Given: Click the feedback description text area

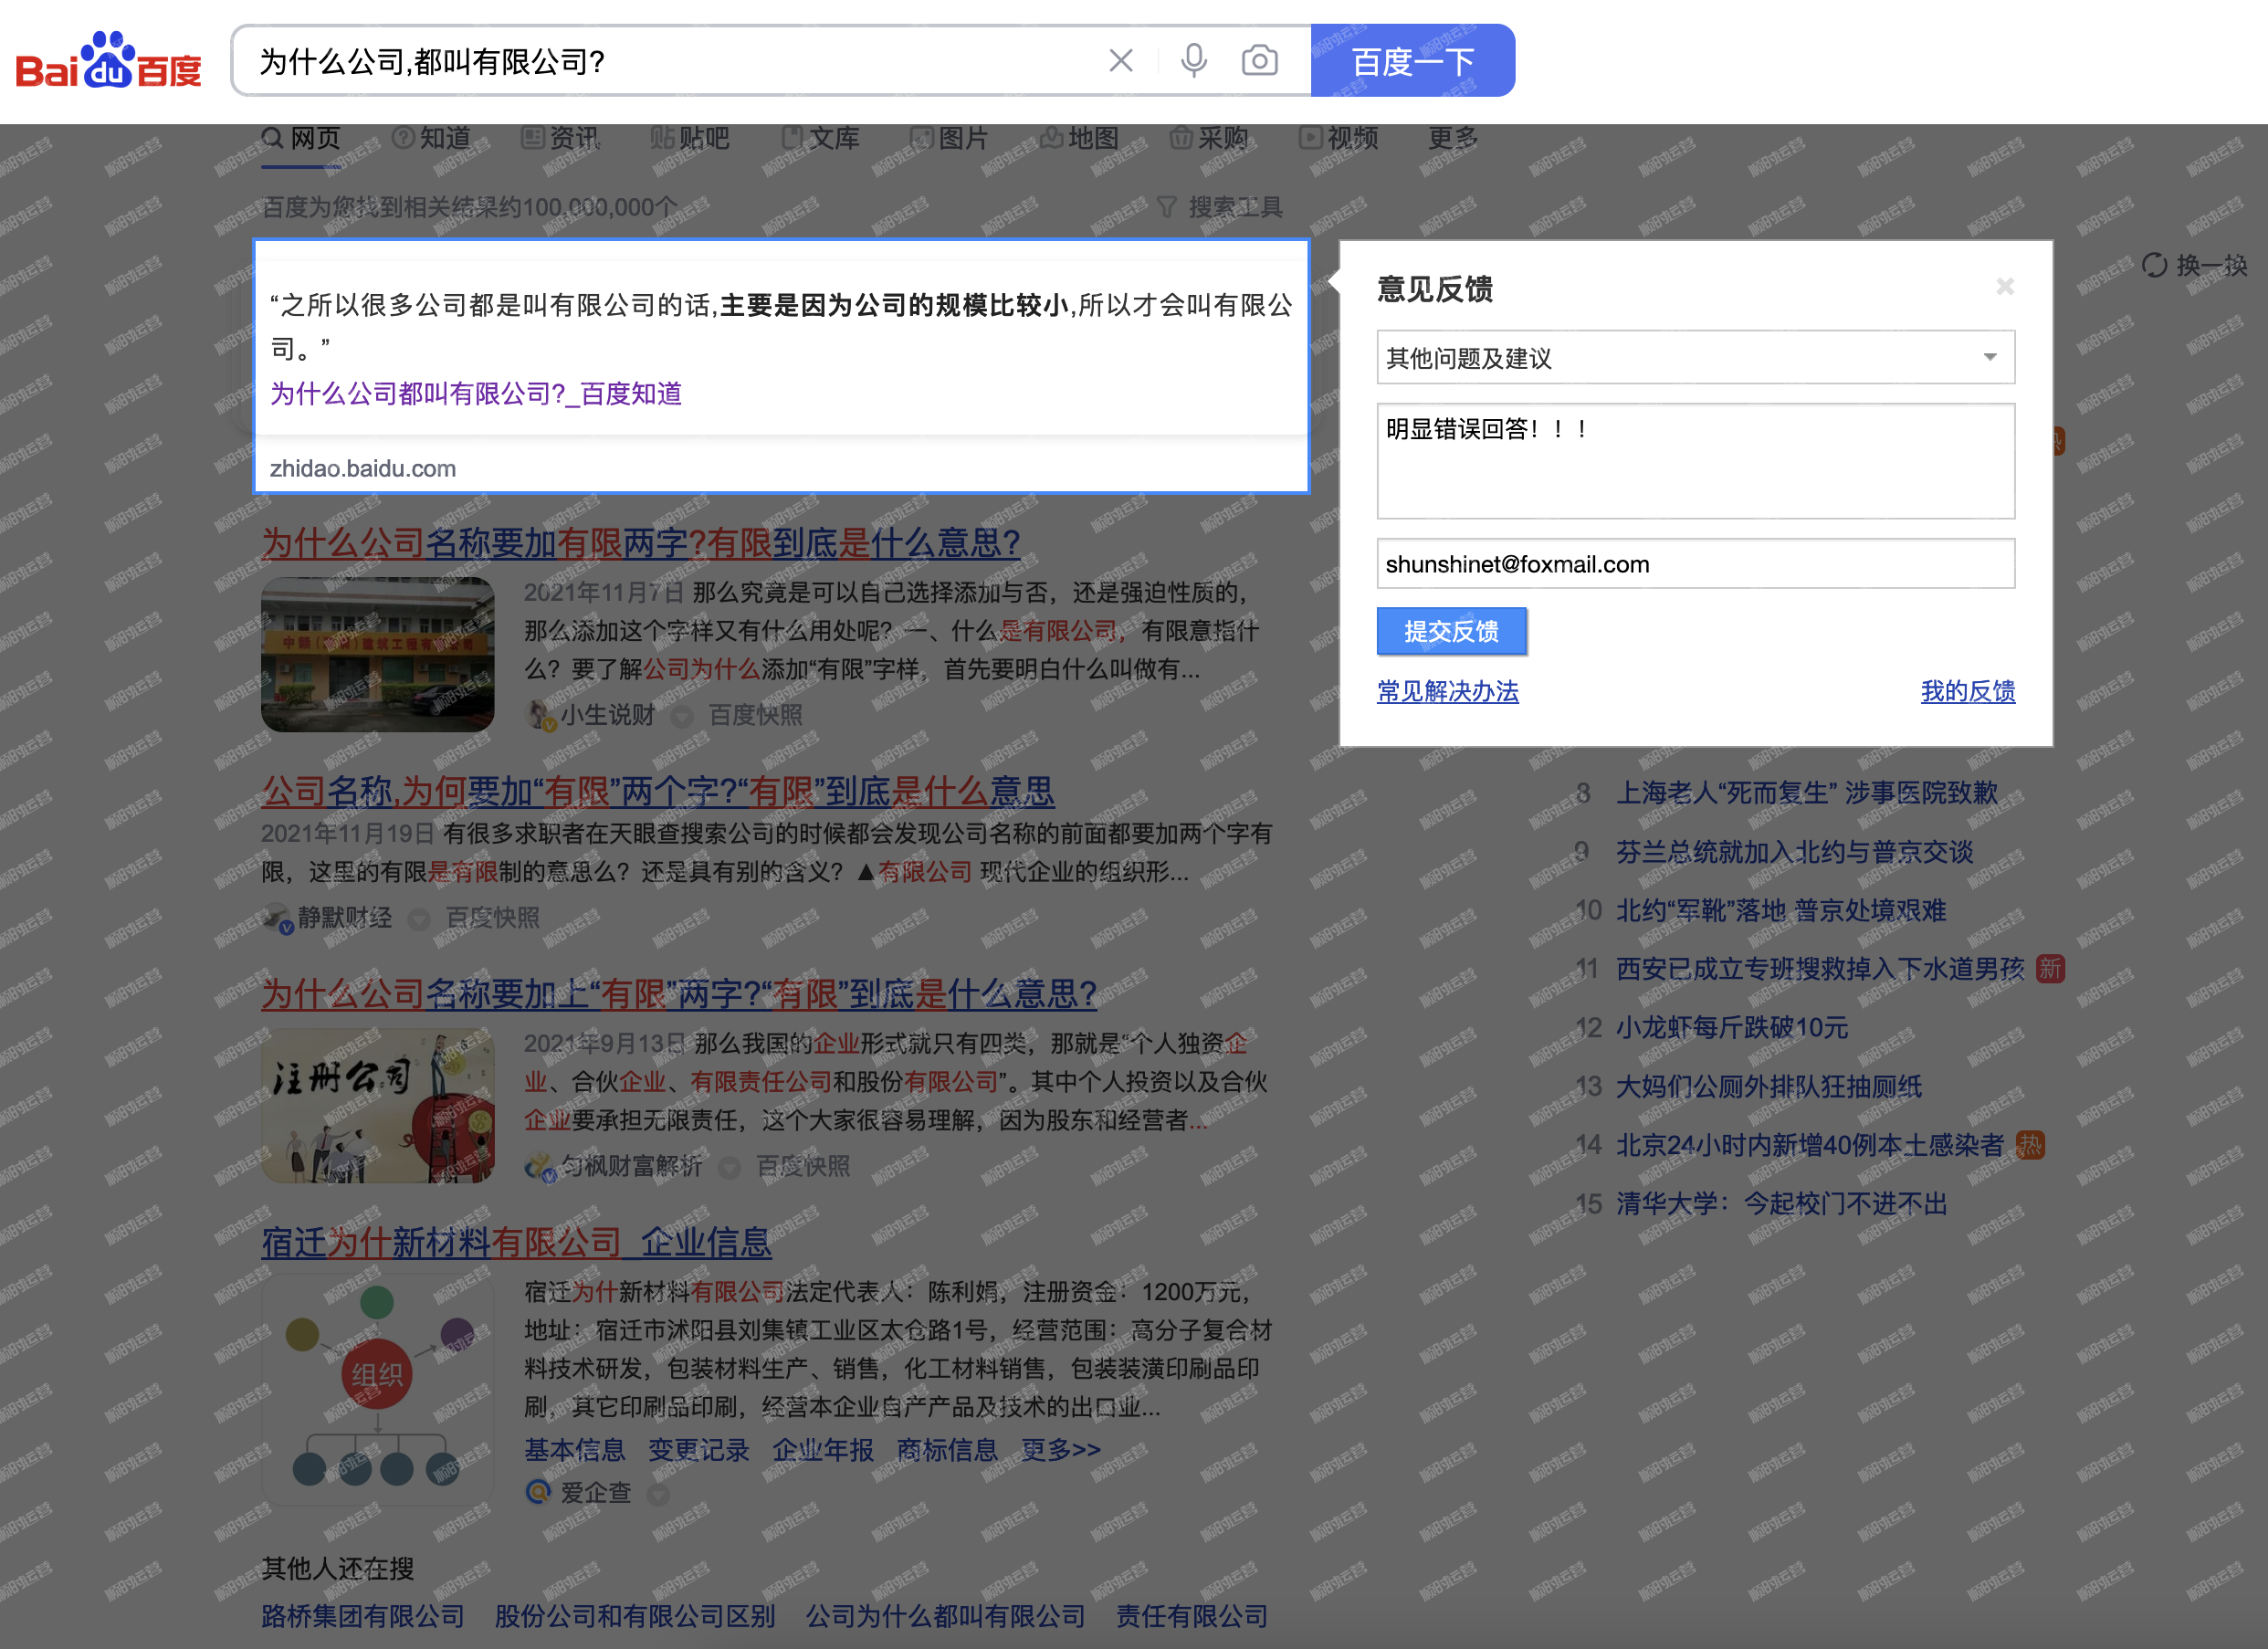Looking at the screenshot, I should pos(1695,461).
